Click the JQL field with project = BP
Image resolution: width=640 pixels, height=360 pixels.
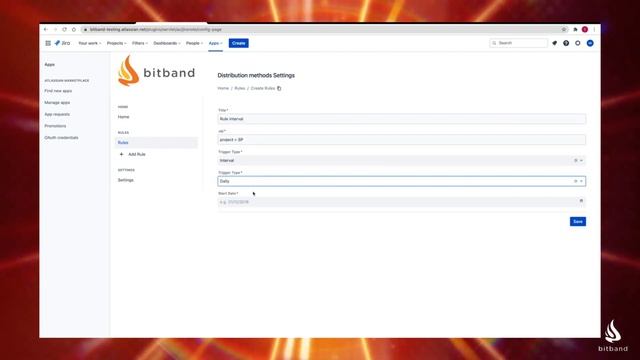coord(402,140)
